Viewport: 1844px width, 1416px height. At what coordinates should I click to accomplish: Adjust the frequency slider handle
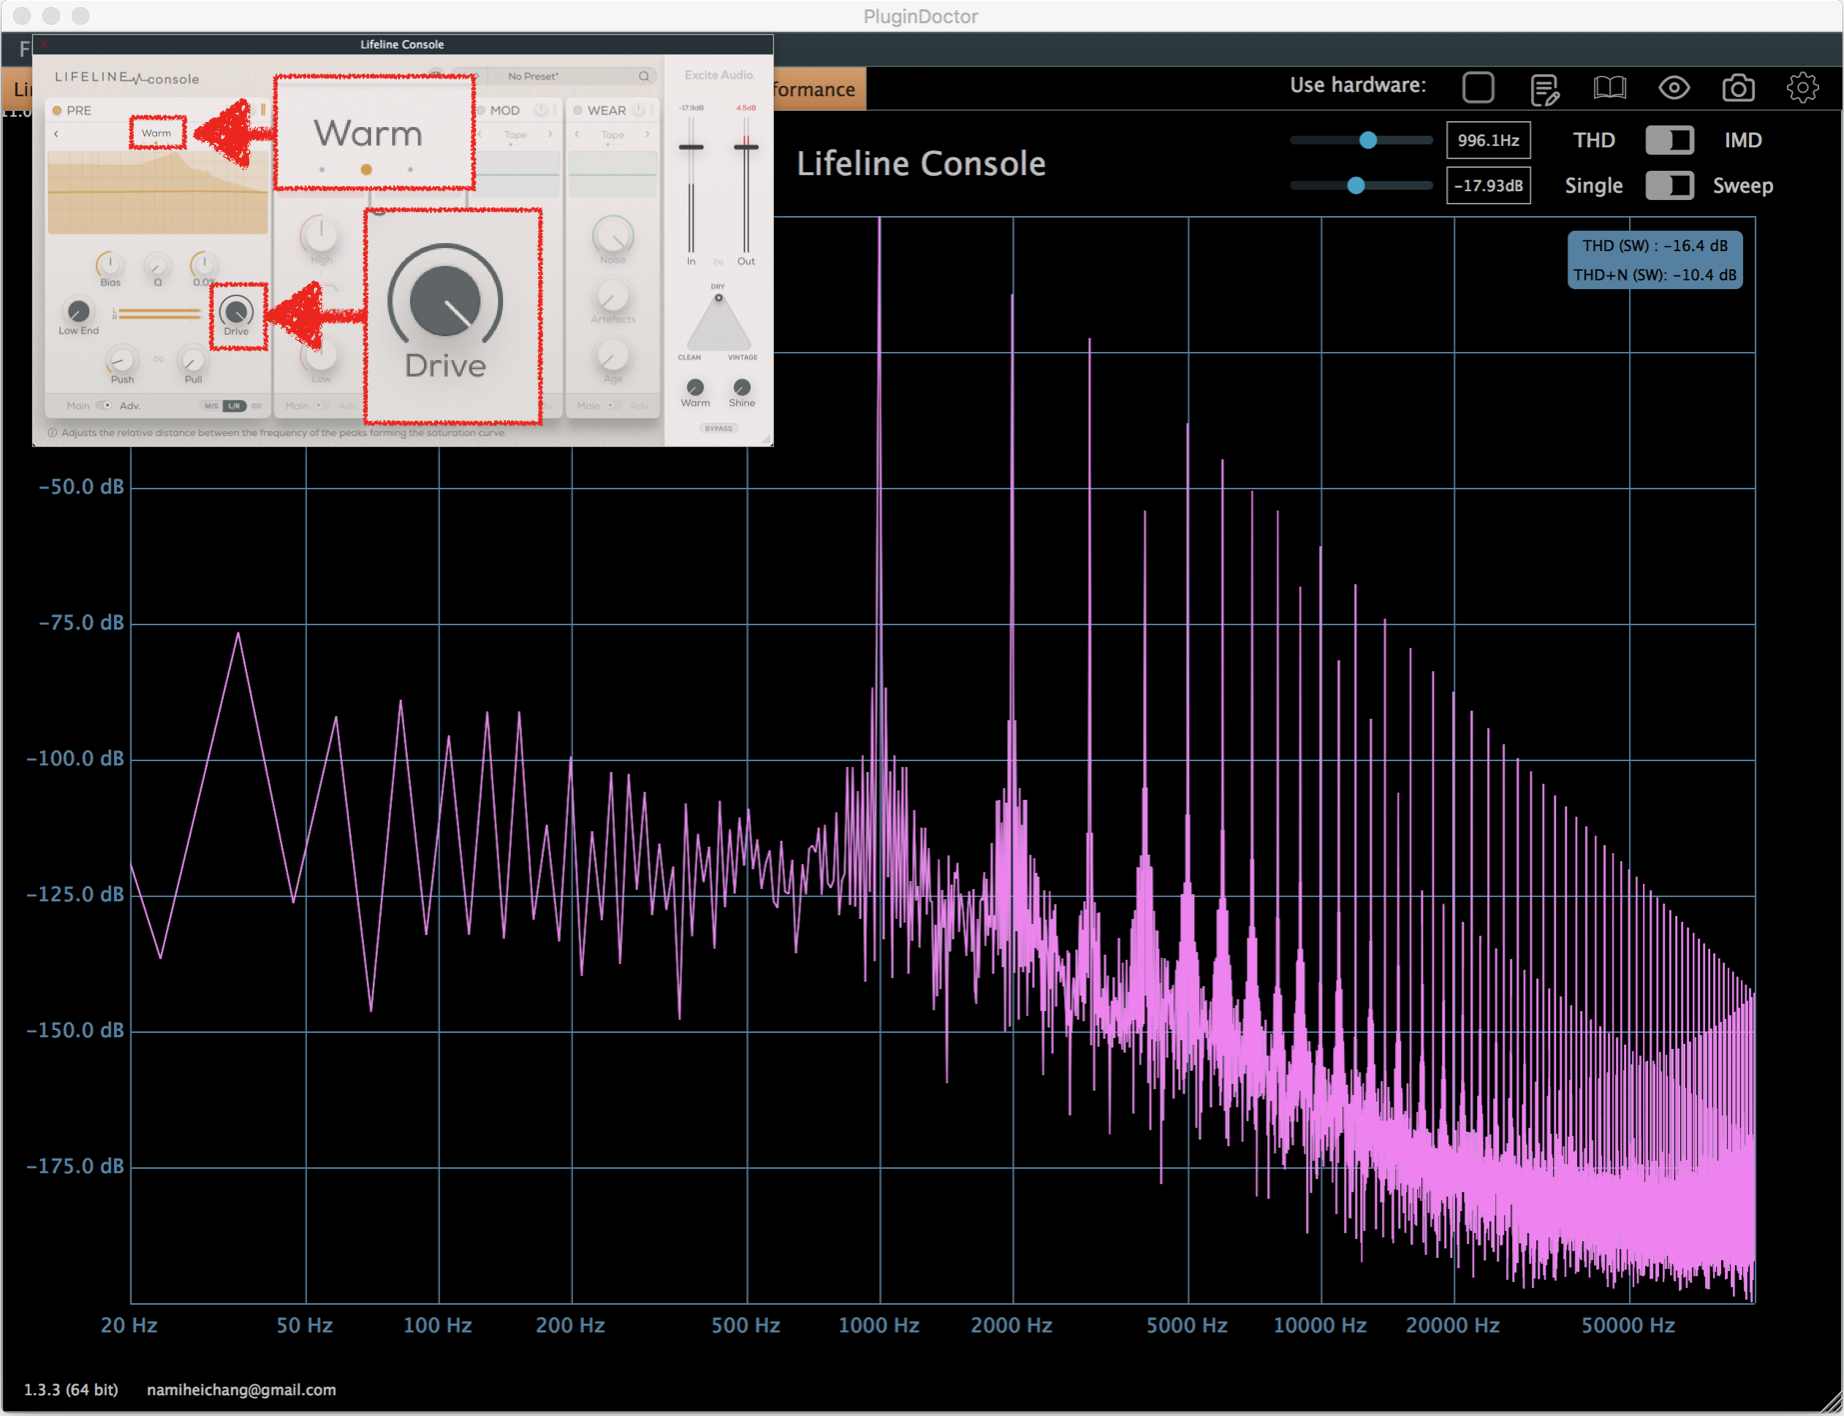[1368, 140]
